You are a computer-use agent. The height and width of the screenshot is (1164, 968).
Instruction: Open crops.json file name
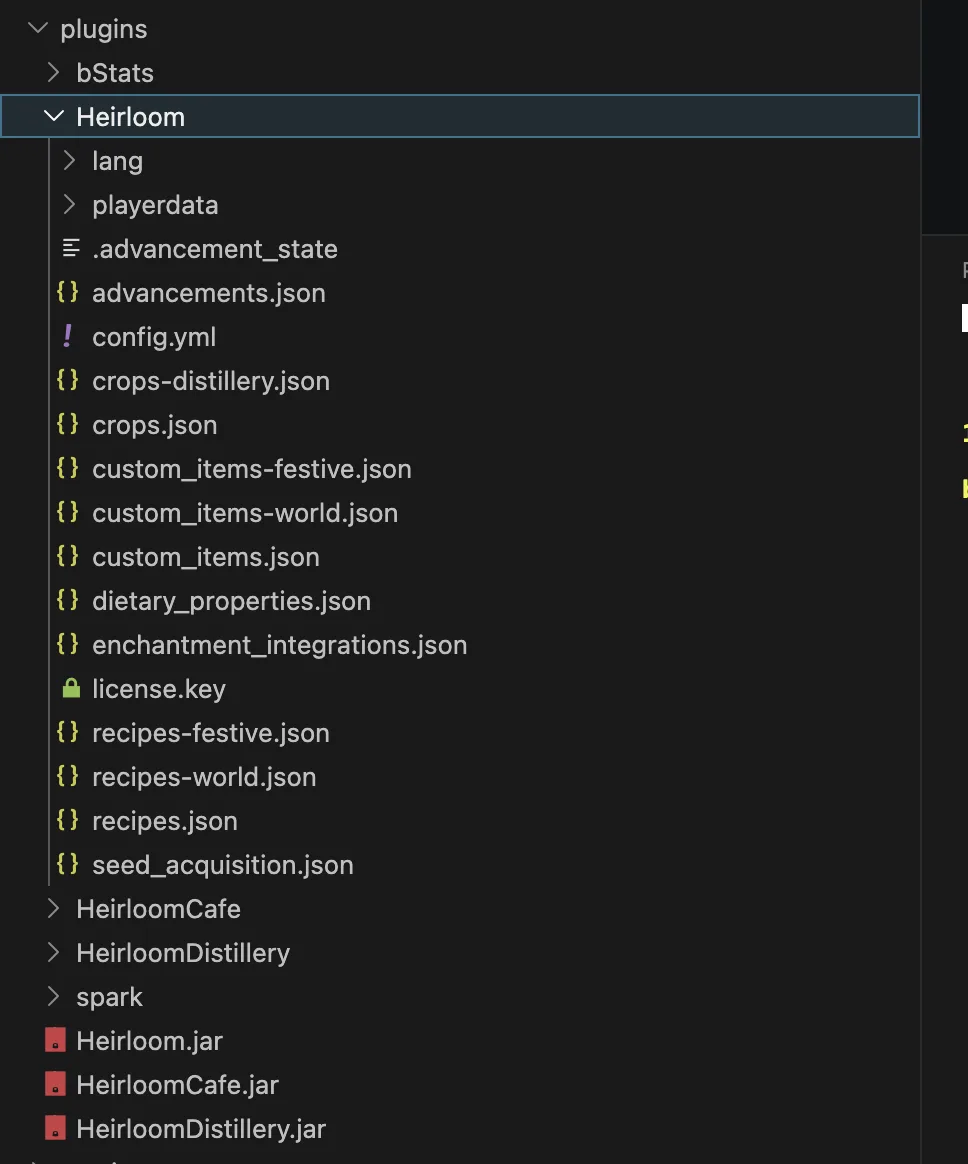pos(154,425)
